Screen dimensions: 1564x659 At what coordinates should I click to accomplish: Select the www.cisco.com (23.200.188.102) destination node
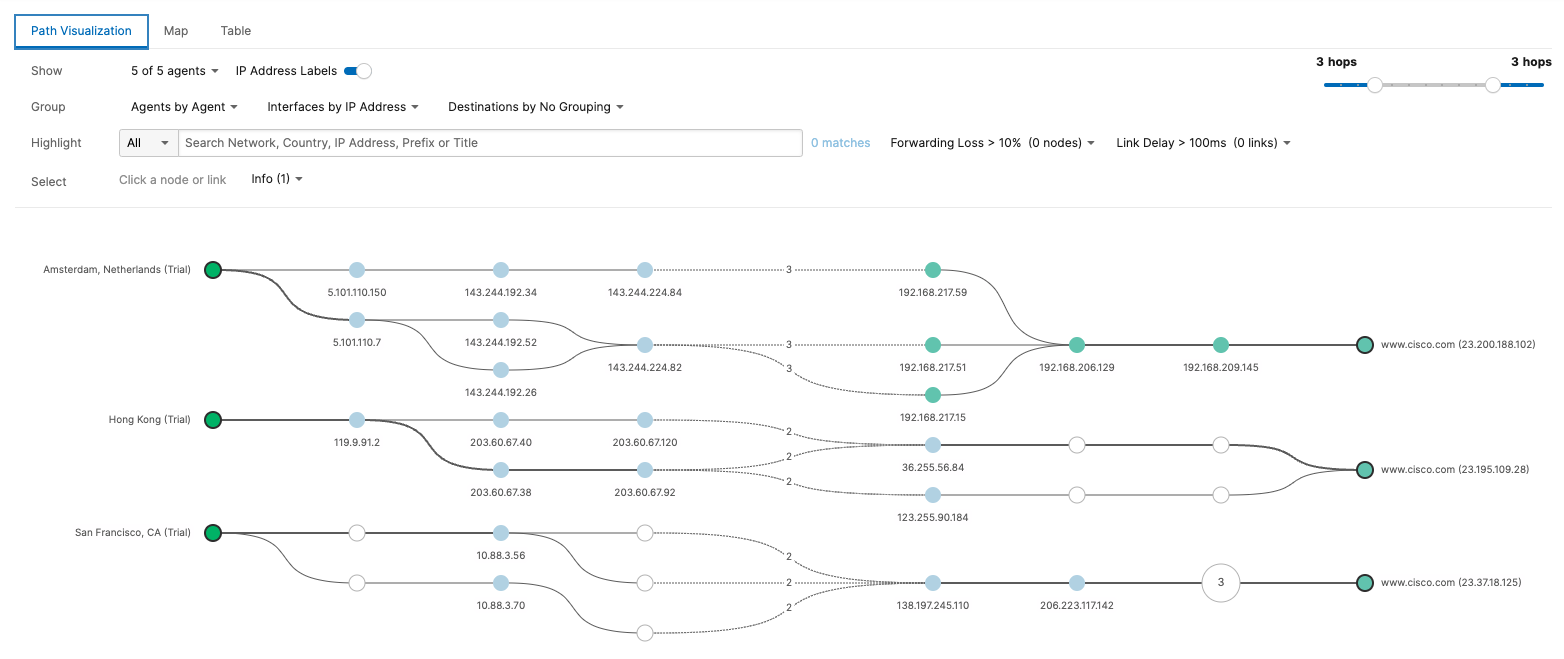tap(1364, 345)
